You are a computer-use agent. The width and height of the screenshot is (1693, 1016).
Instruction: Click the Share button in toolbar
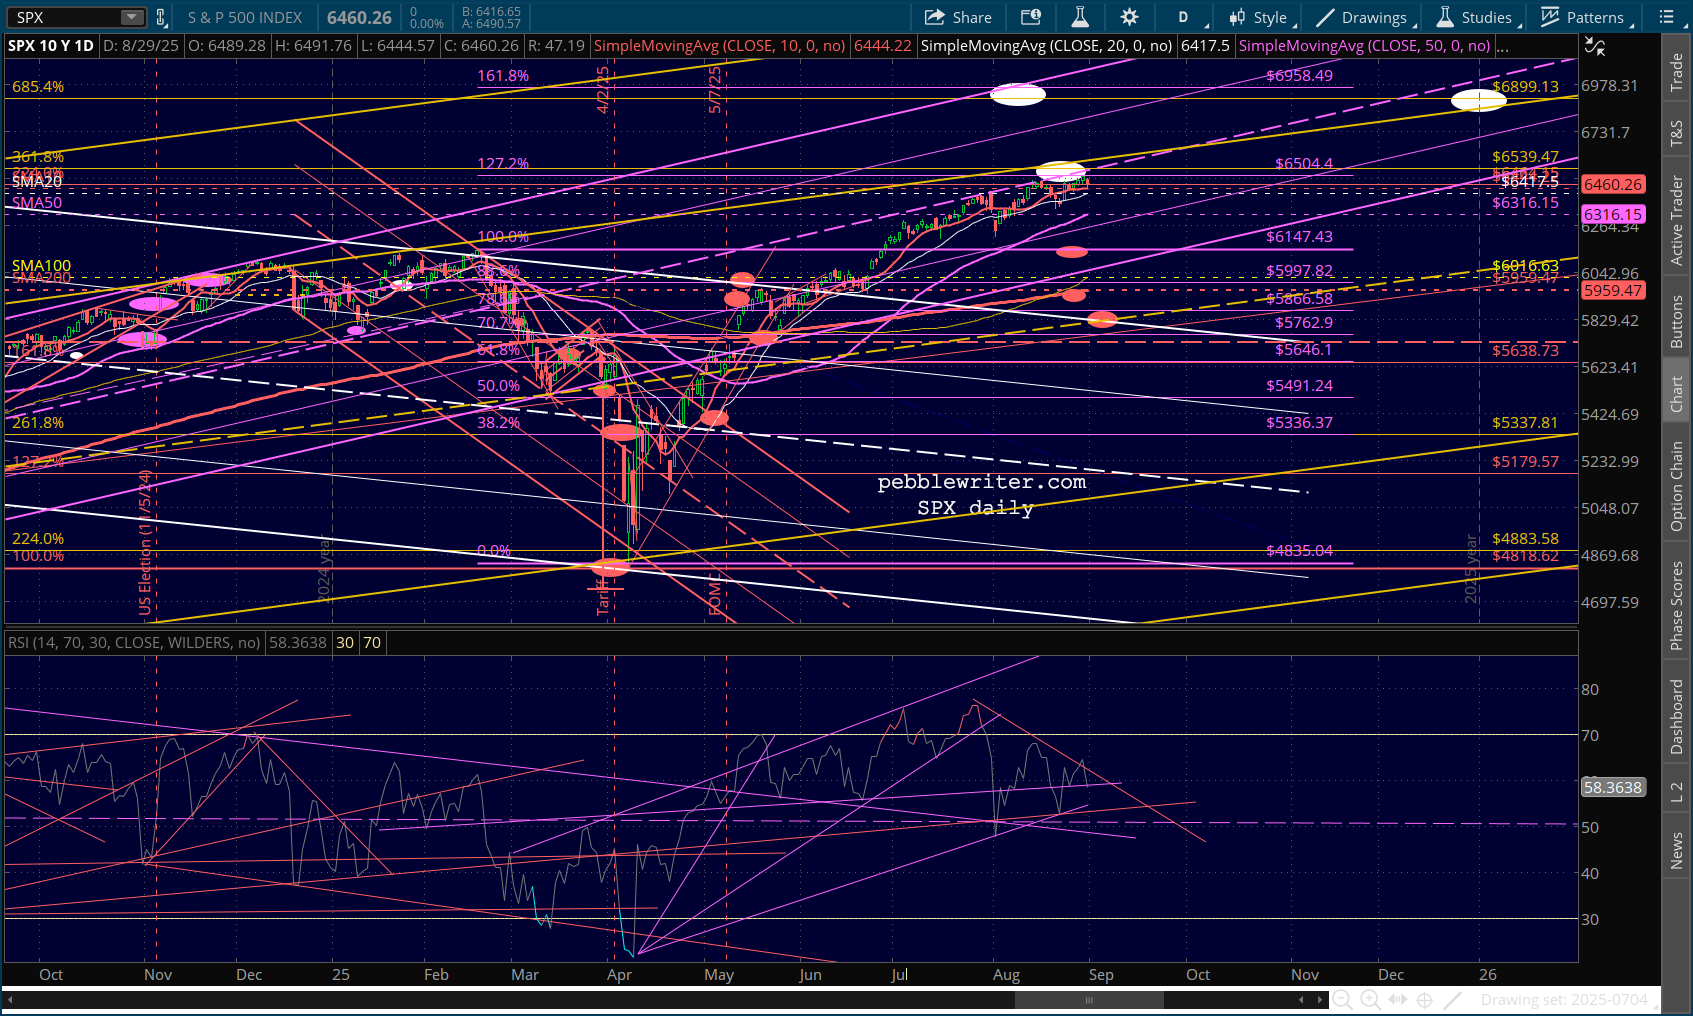coord(958,17)
